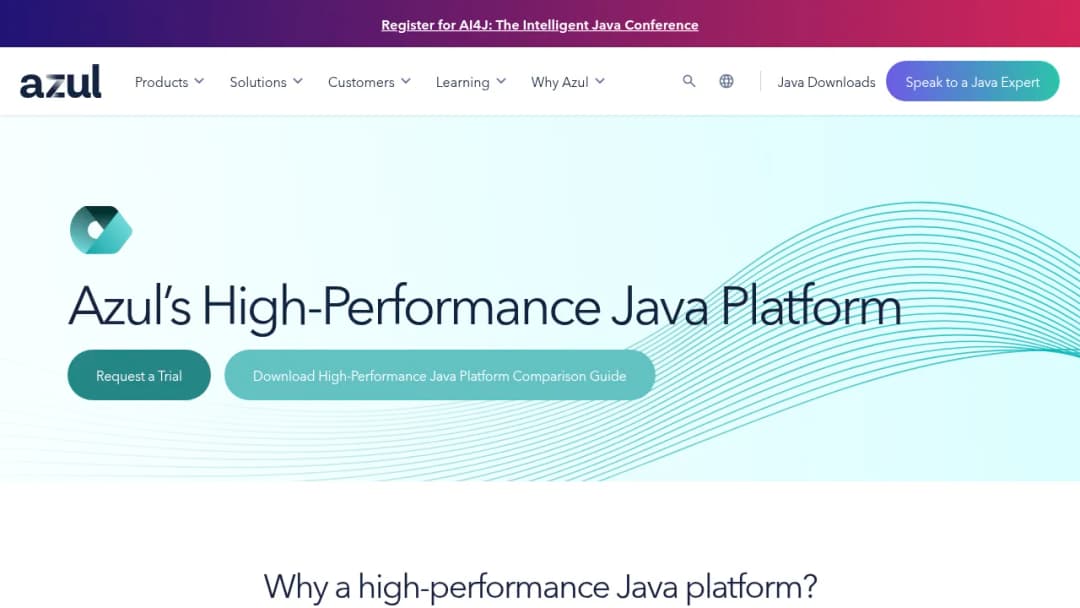Open the Solutions menu
1080x608 pixels.
pos(258,82)
